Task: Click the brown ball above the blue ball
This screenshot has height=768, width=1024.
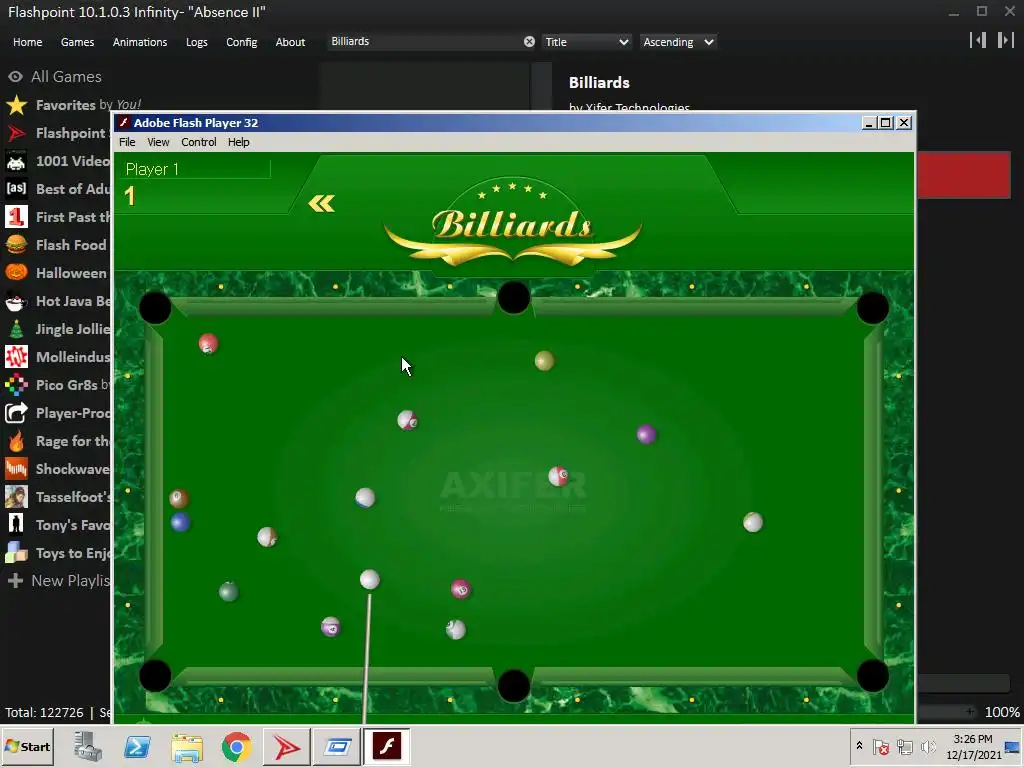Action: click(179, 498)
